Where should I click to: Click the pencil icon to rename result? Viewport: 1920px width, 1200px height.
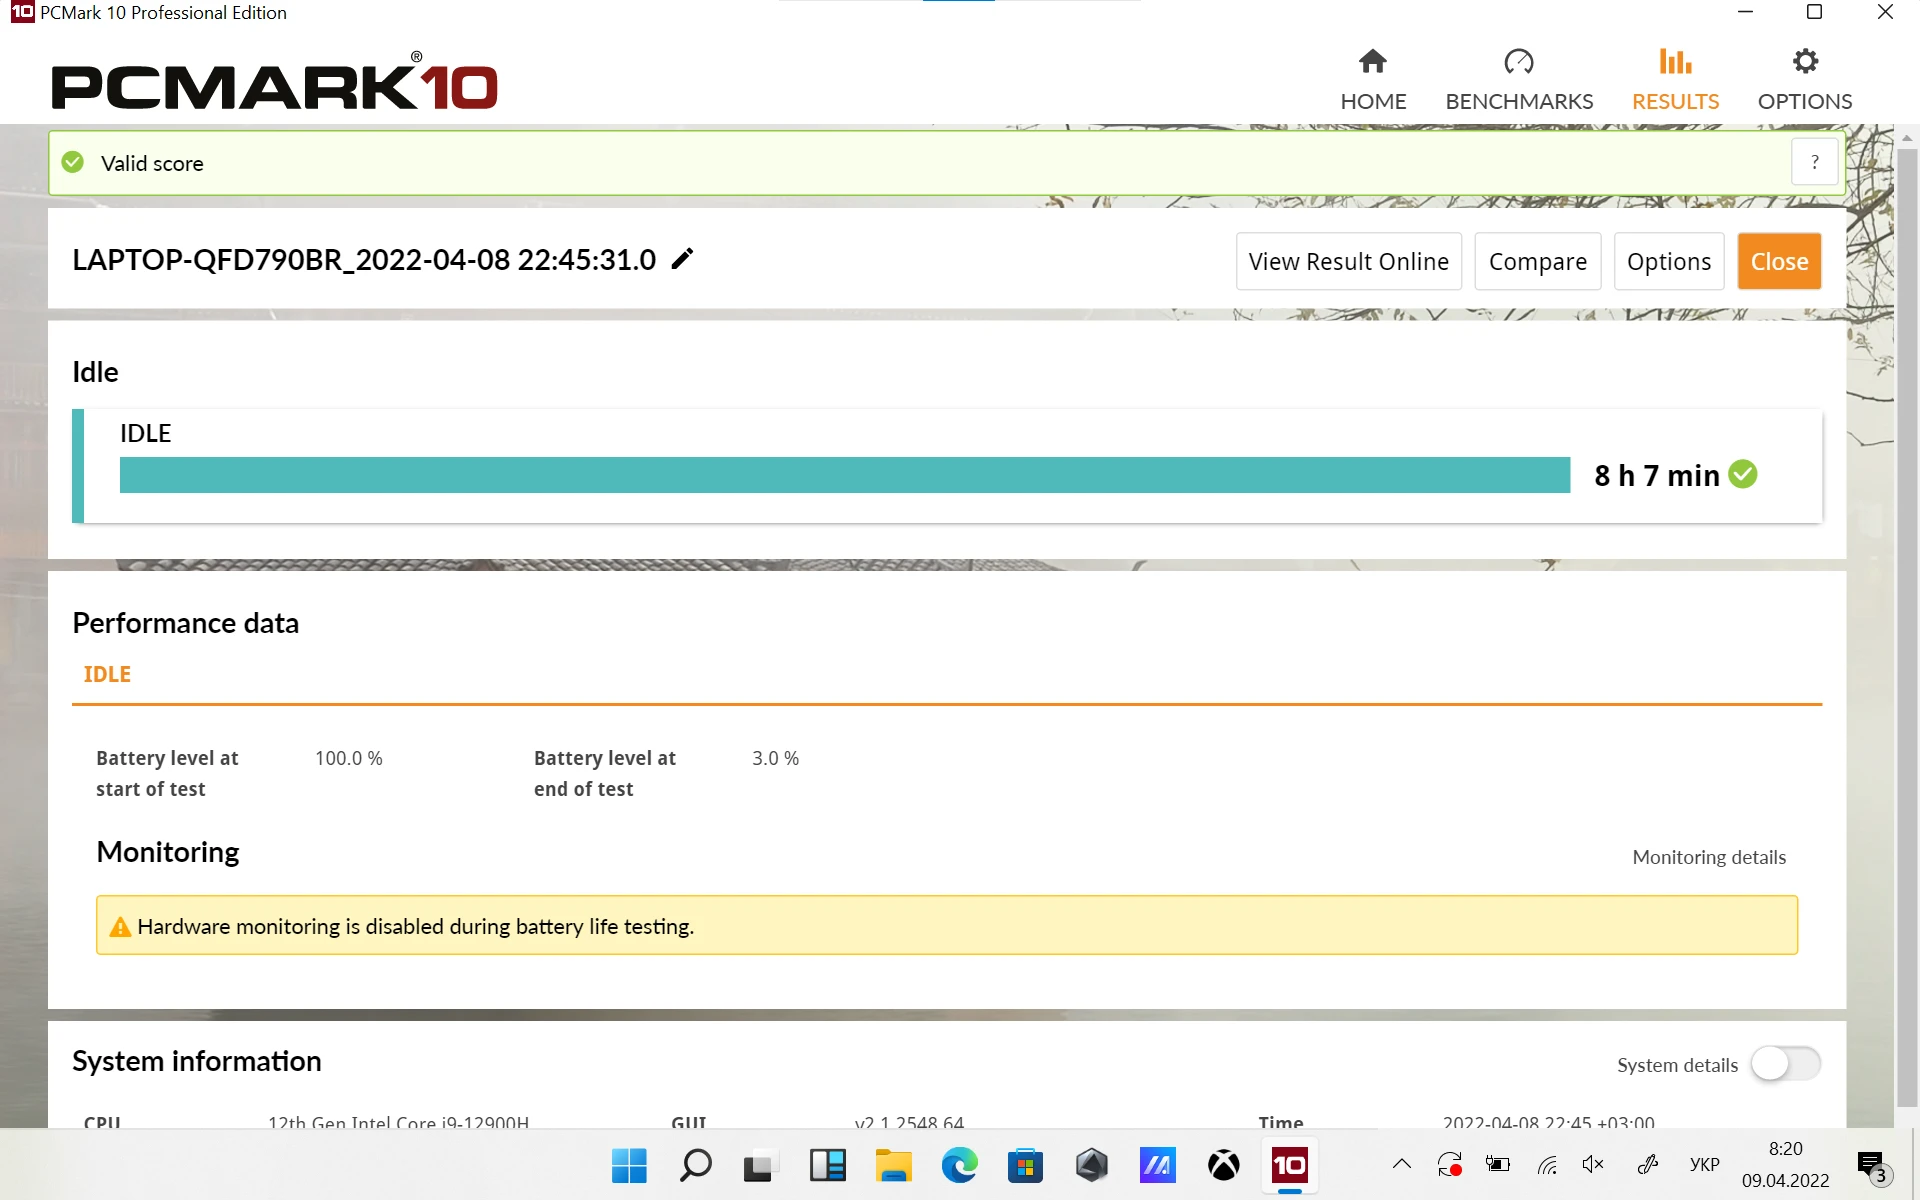[682, 259]
